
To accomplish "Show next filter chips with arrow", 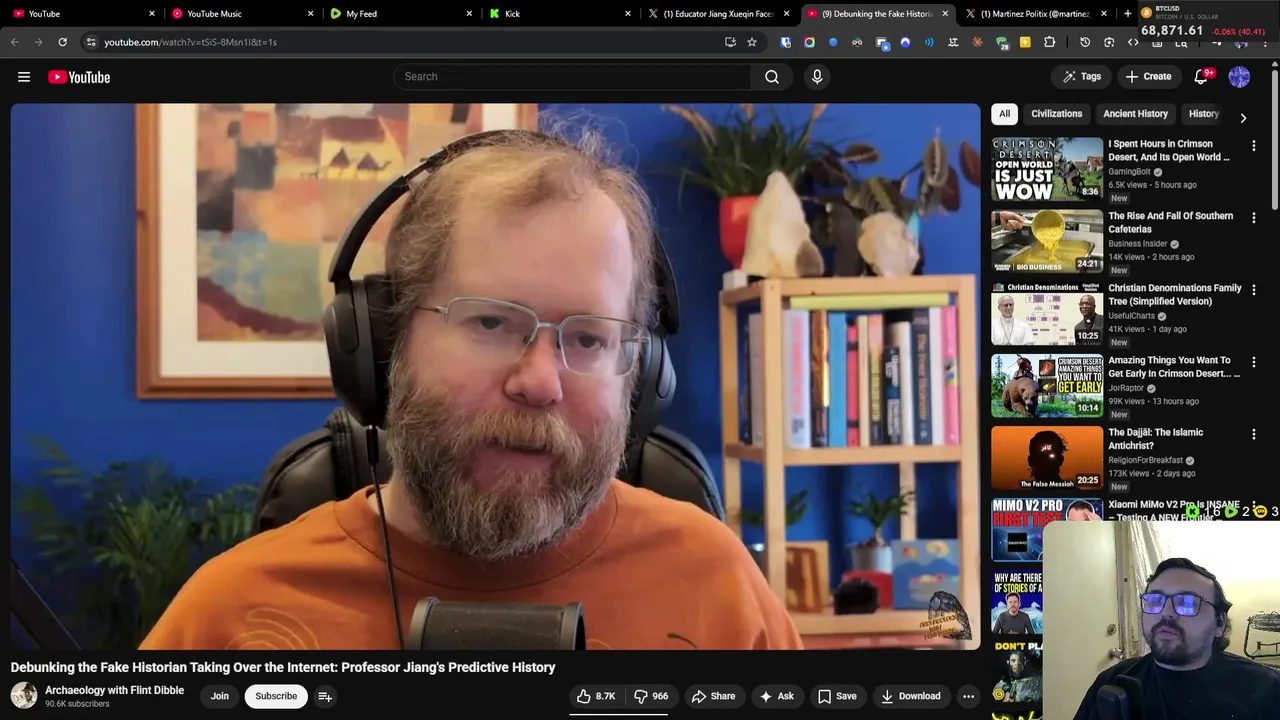I will coord(1243,117).
